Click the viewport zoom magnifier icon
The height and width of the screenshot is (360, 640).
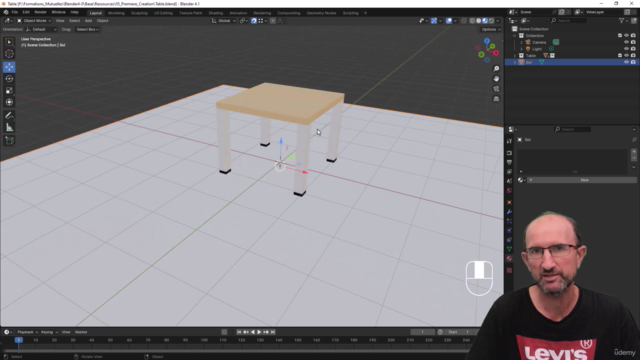tap(496, 69)
